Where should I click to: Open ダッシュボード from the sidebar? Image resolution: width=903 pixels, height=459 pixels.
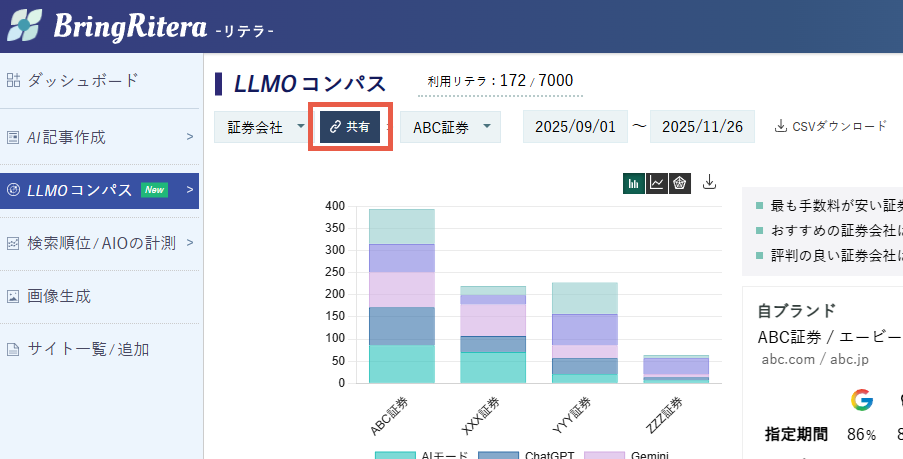pyautogui.click(x=82, y=80)
